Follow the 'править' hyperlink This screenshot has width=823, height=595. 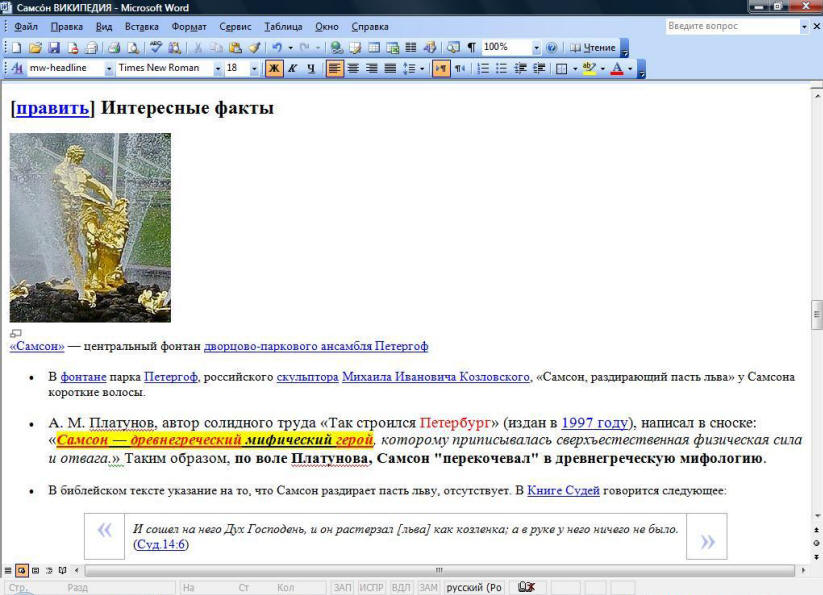pyautogui.click(x=52, y=108)
